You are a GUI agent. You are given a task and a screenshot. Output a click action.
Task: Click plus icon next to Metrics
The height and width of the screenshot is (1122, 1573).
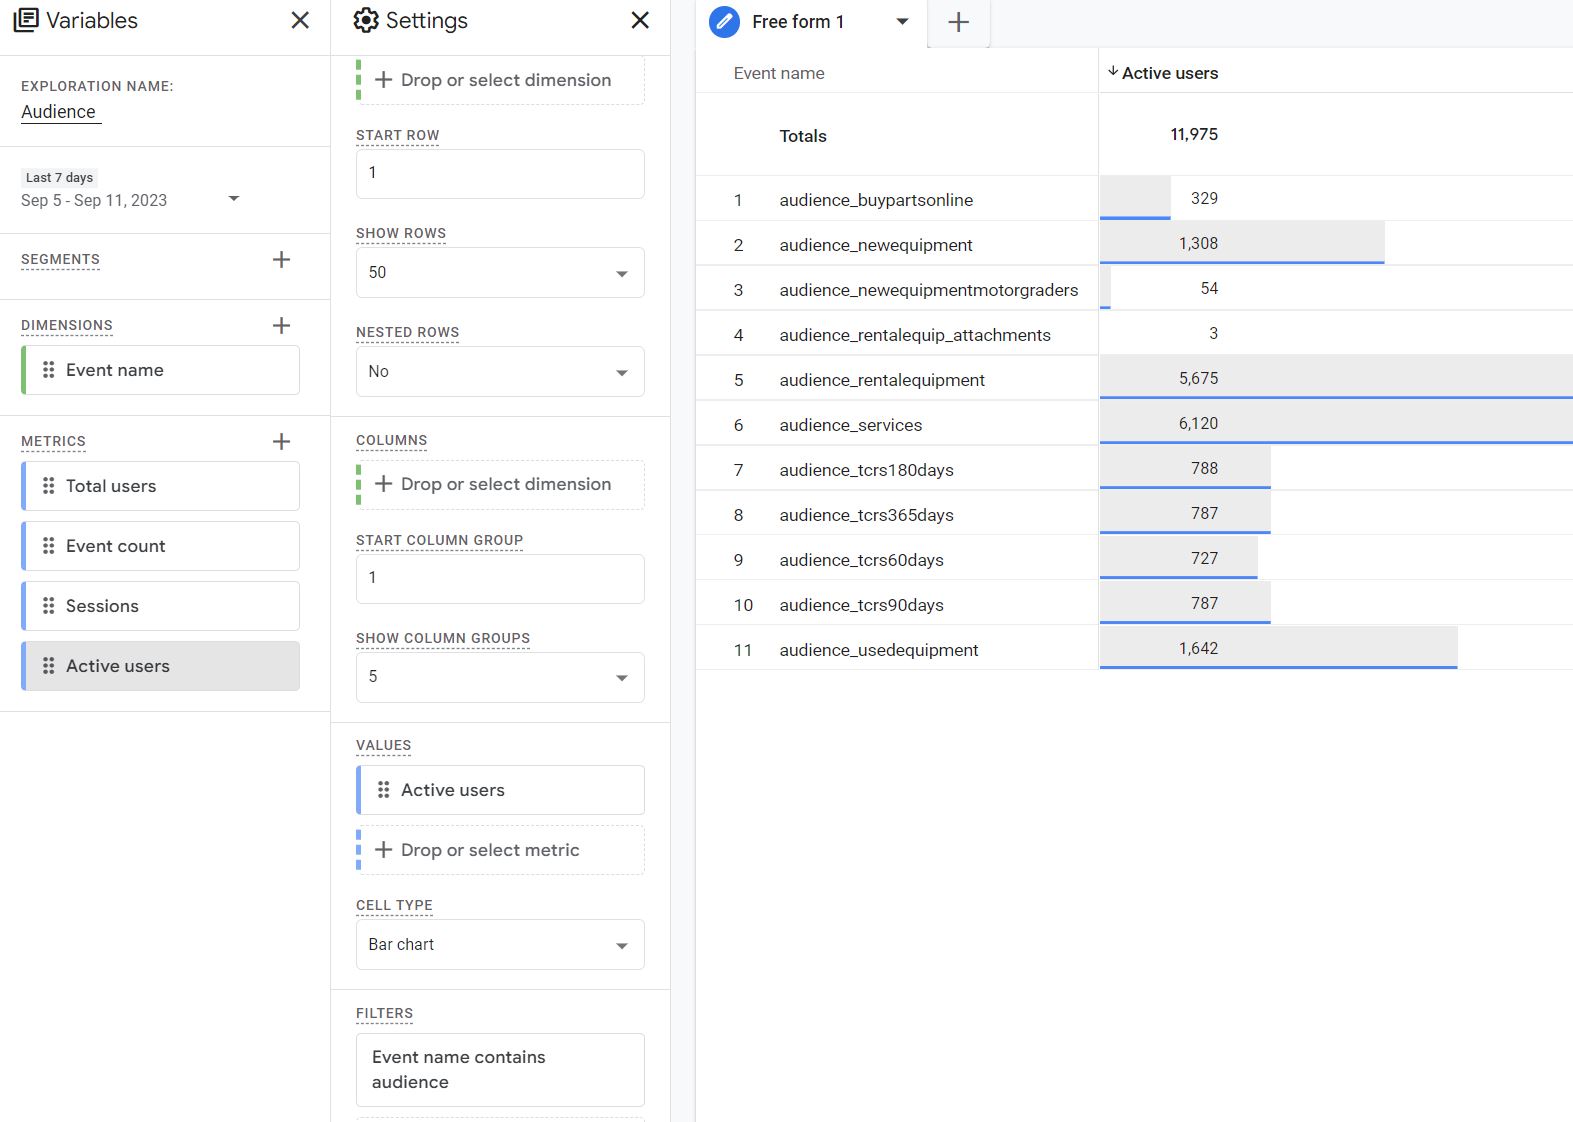pyautogui.click(x=281, y=442)
